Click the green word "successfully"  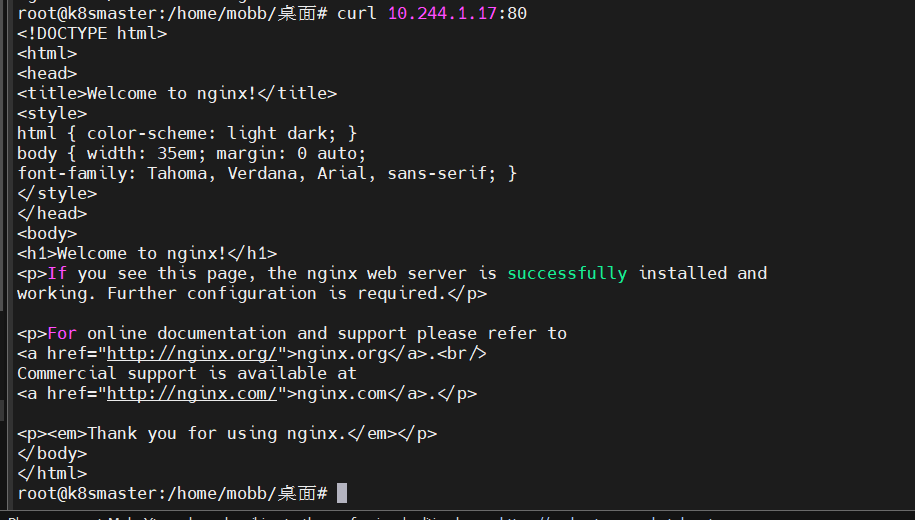pyautogui.click(x=567, y=273)
